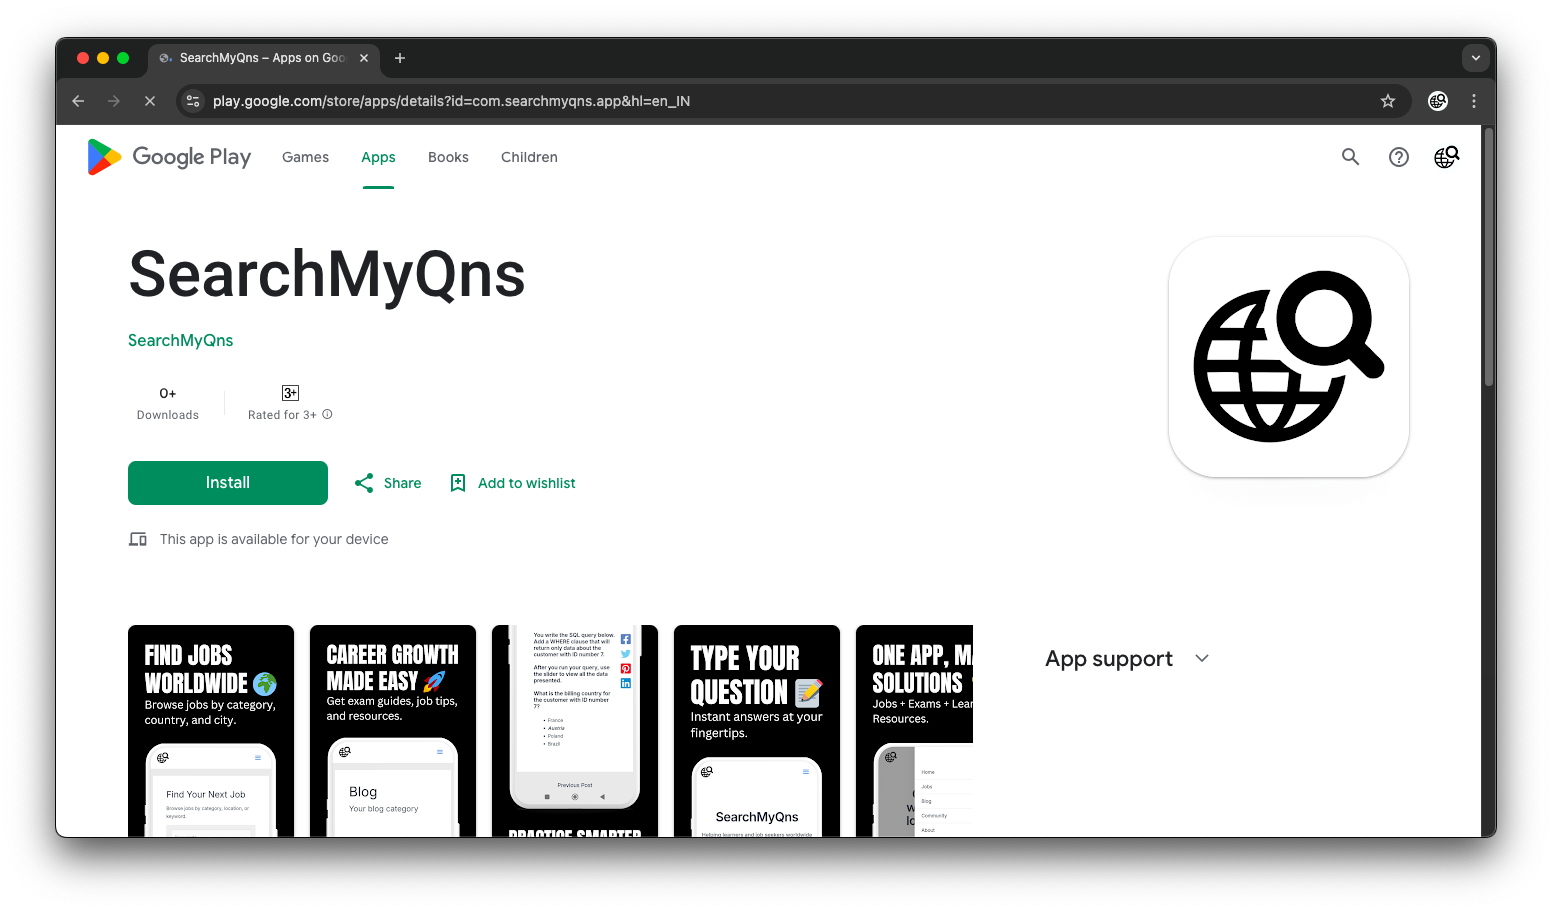Click Add to wishlist text
Image resolution: width=1552 pixels, height=911 pixels.
pyautogui.click(x=527, y=483)
